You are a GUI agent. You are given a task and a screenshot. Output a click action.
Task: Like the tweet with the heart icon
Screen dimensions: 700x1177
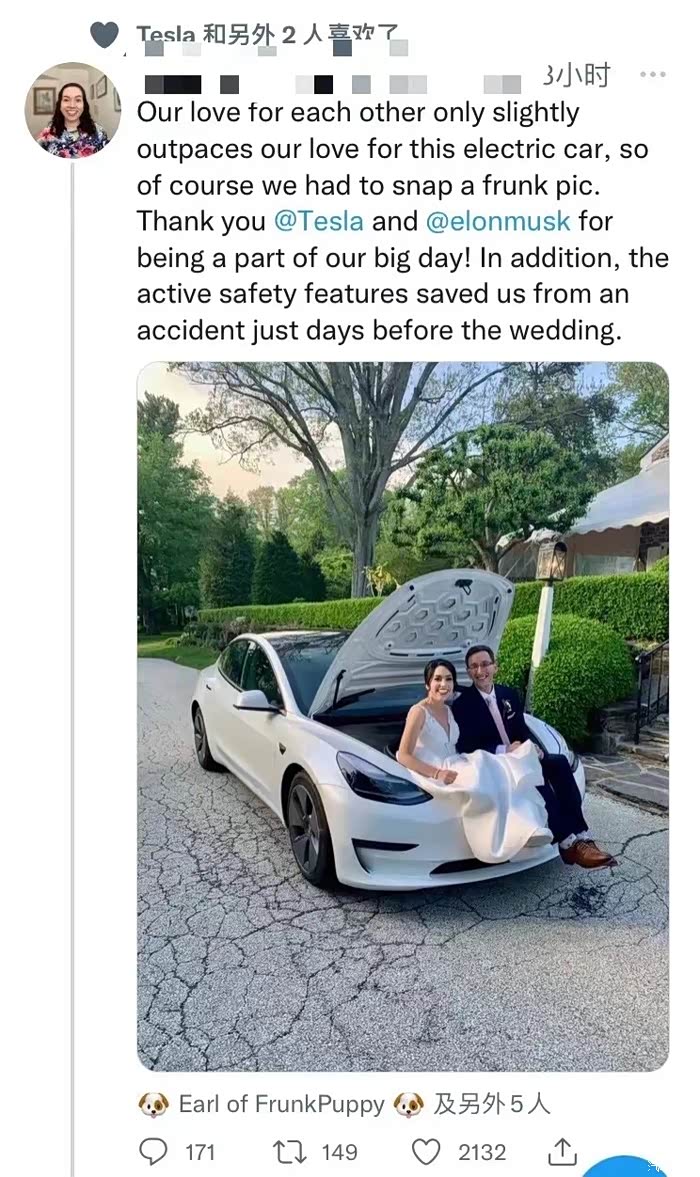(x=426, y=1151)
